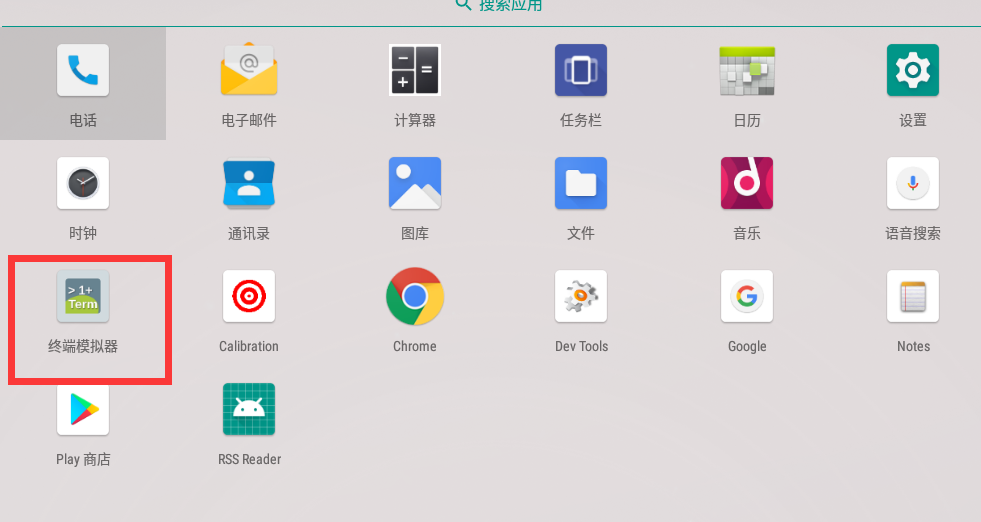Open Dev Tools app
Image resolution: width=981 pixels, height=522 pixels.
pos(581,297)
